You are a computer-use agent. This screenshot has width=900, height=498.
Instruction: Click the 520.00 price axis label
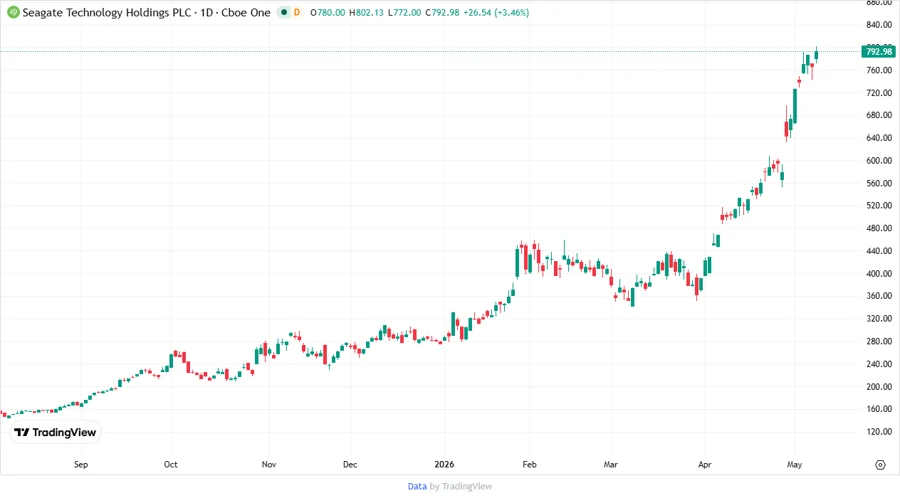(879, 205)
